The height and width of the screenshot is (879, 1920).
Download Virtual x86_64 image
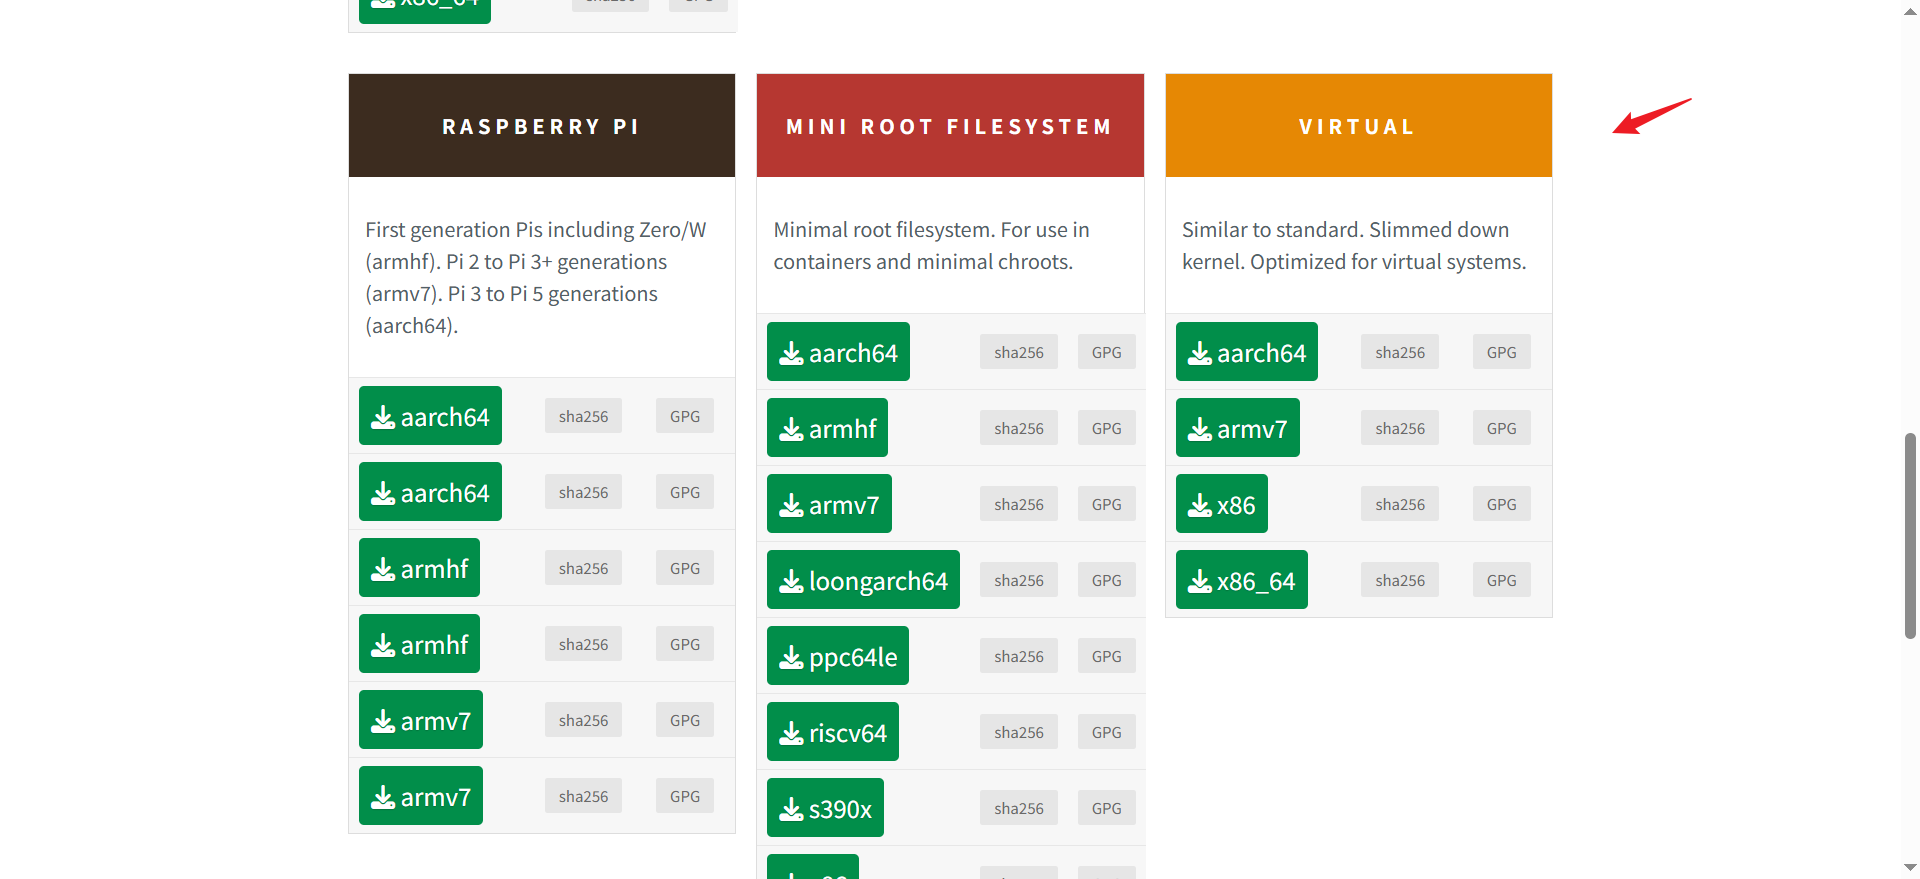1241,580
